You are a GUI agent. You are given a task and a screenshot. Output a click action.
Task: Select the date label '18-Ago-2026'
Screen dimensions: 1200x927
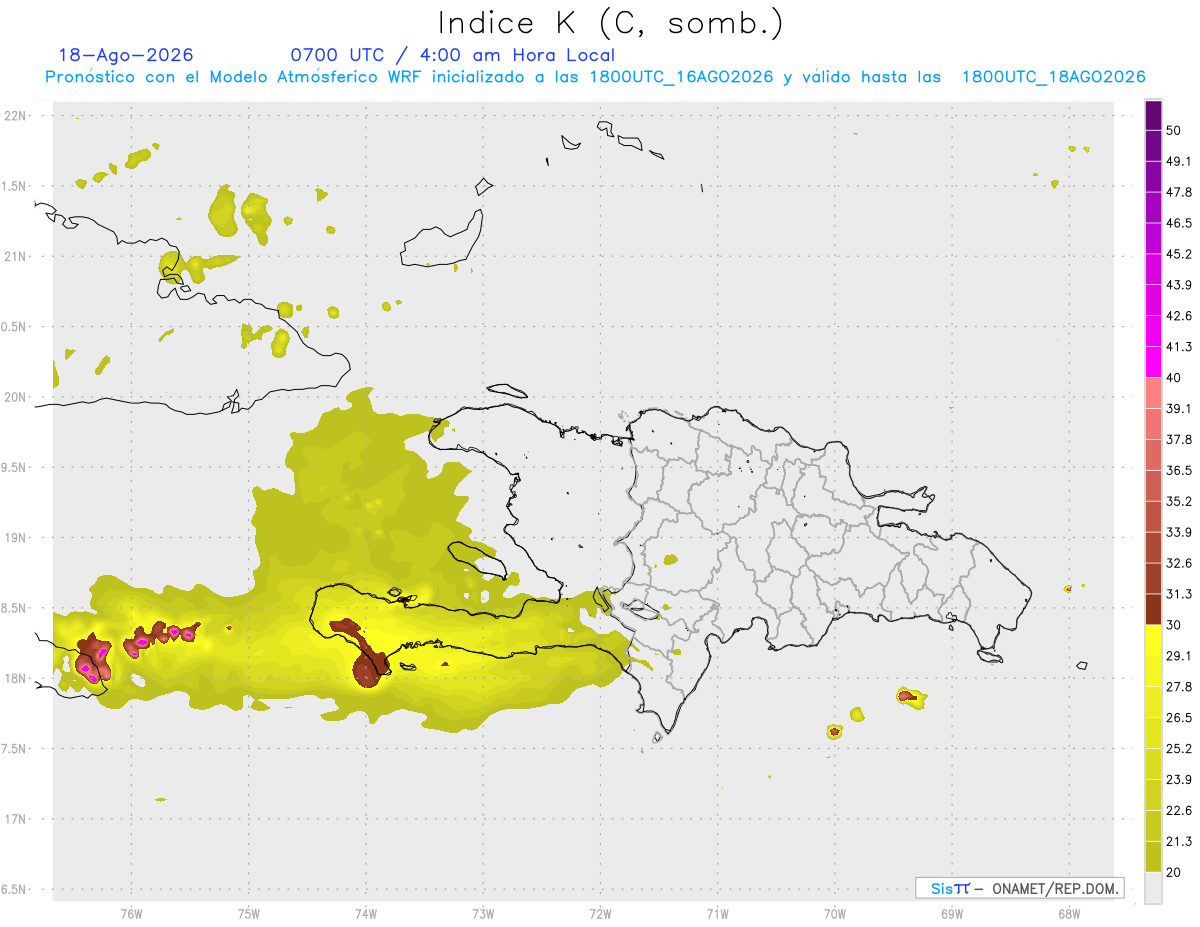coord(126,55)
